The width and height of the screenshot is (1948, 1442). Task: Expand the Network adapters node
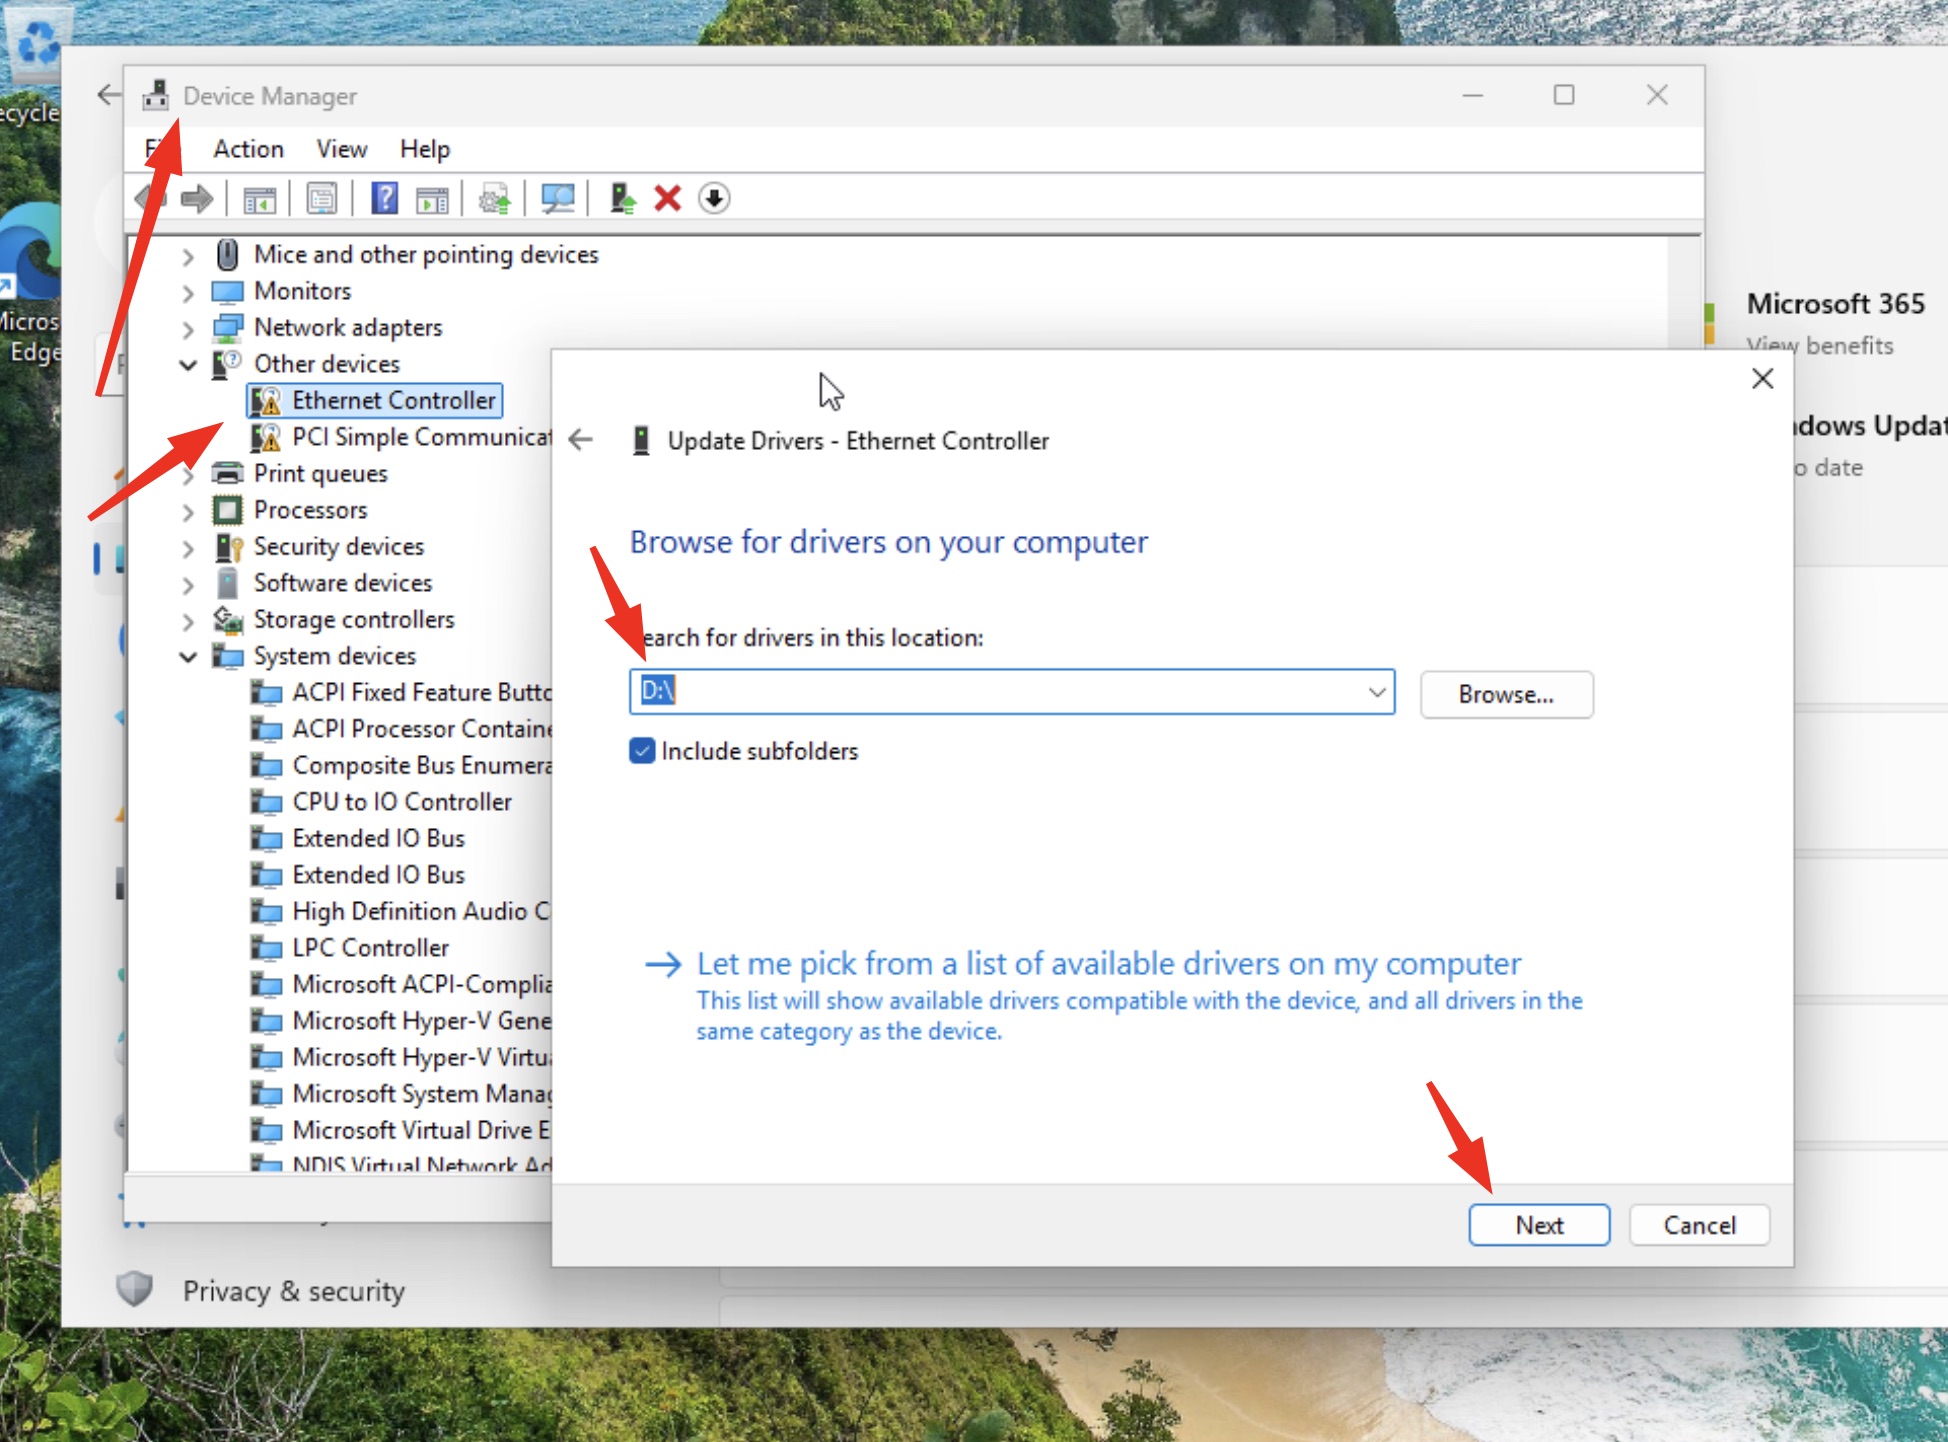click(x=188, y=329)
